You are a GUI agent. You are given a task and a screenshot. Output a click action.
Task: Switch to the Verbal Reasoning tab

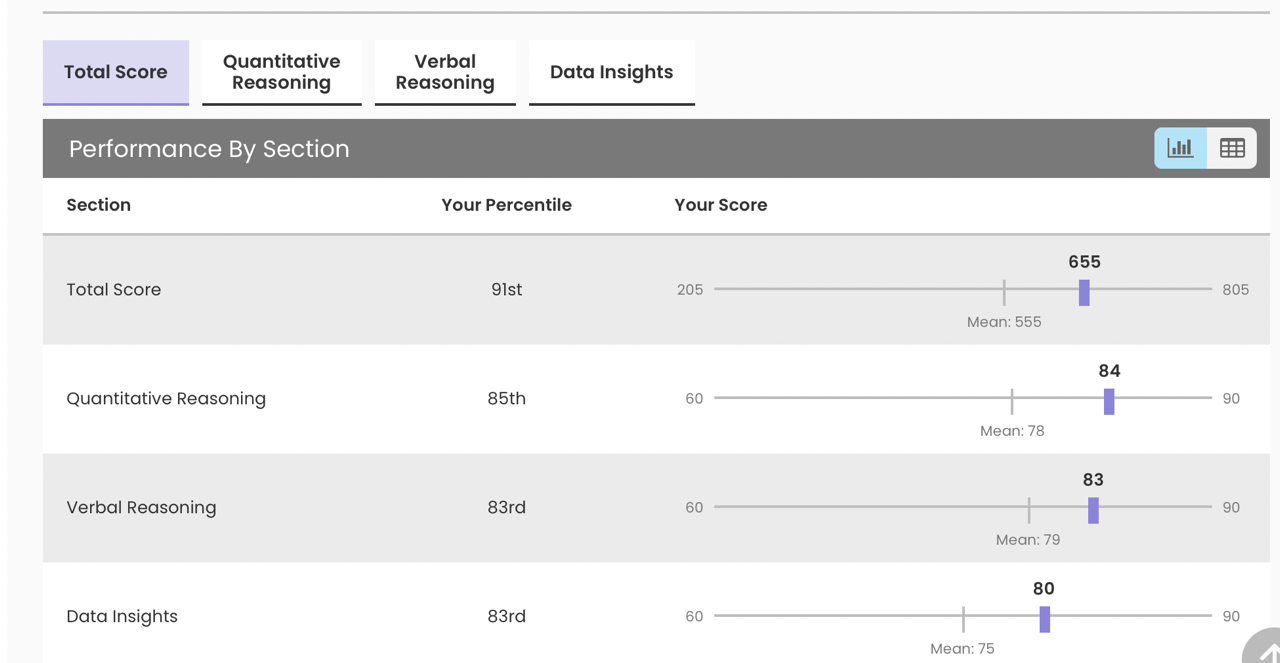click(x=445, y=72)
